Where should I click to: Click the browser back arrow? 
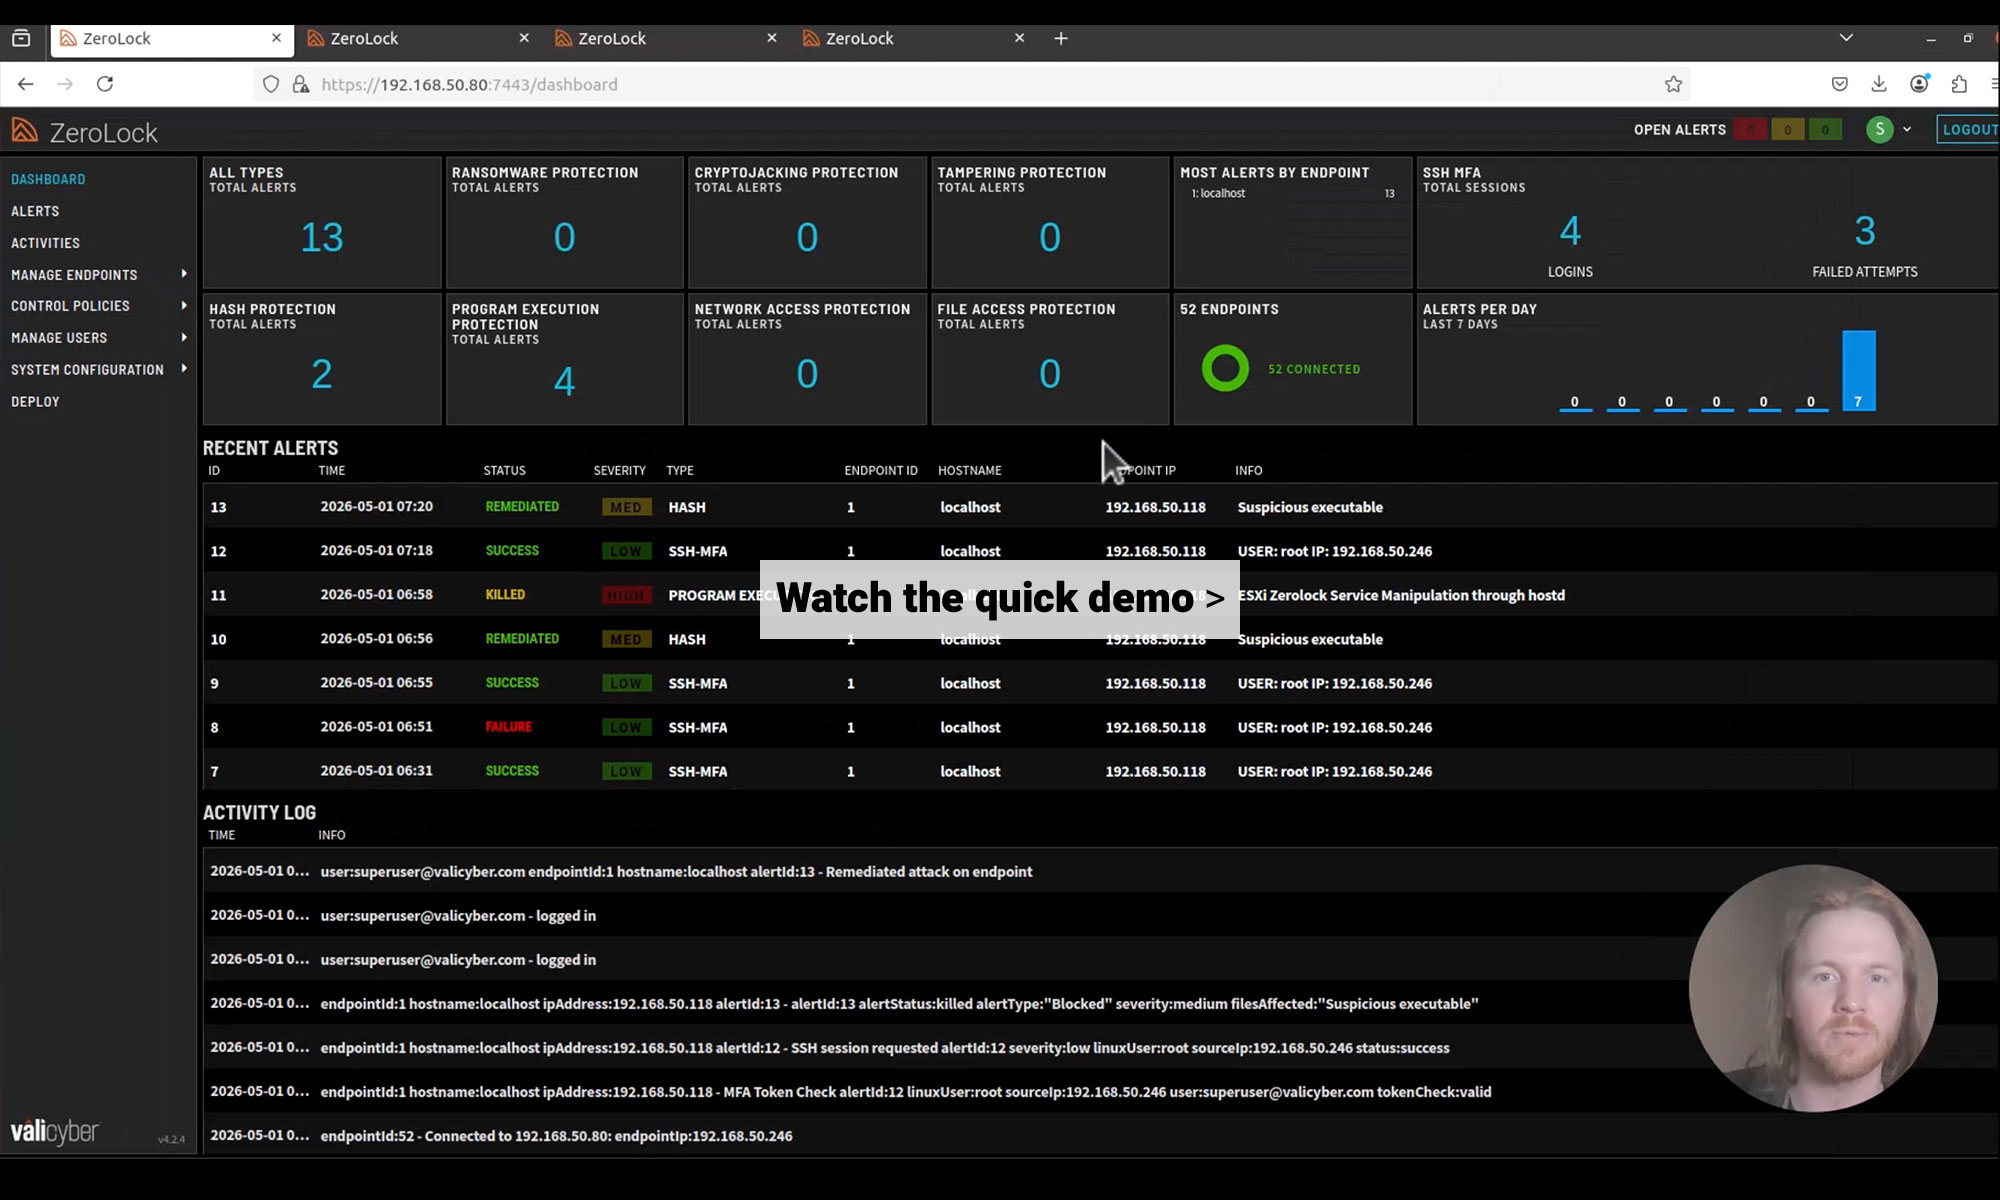click(x=26, y=84)
